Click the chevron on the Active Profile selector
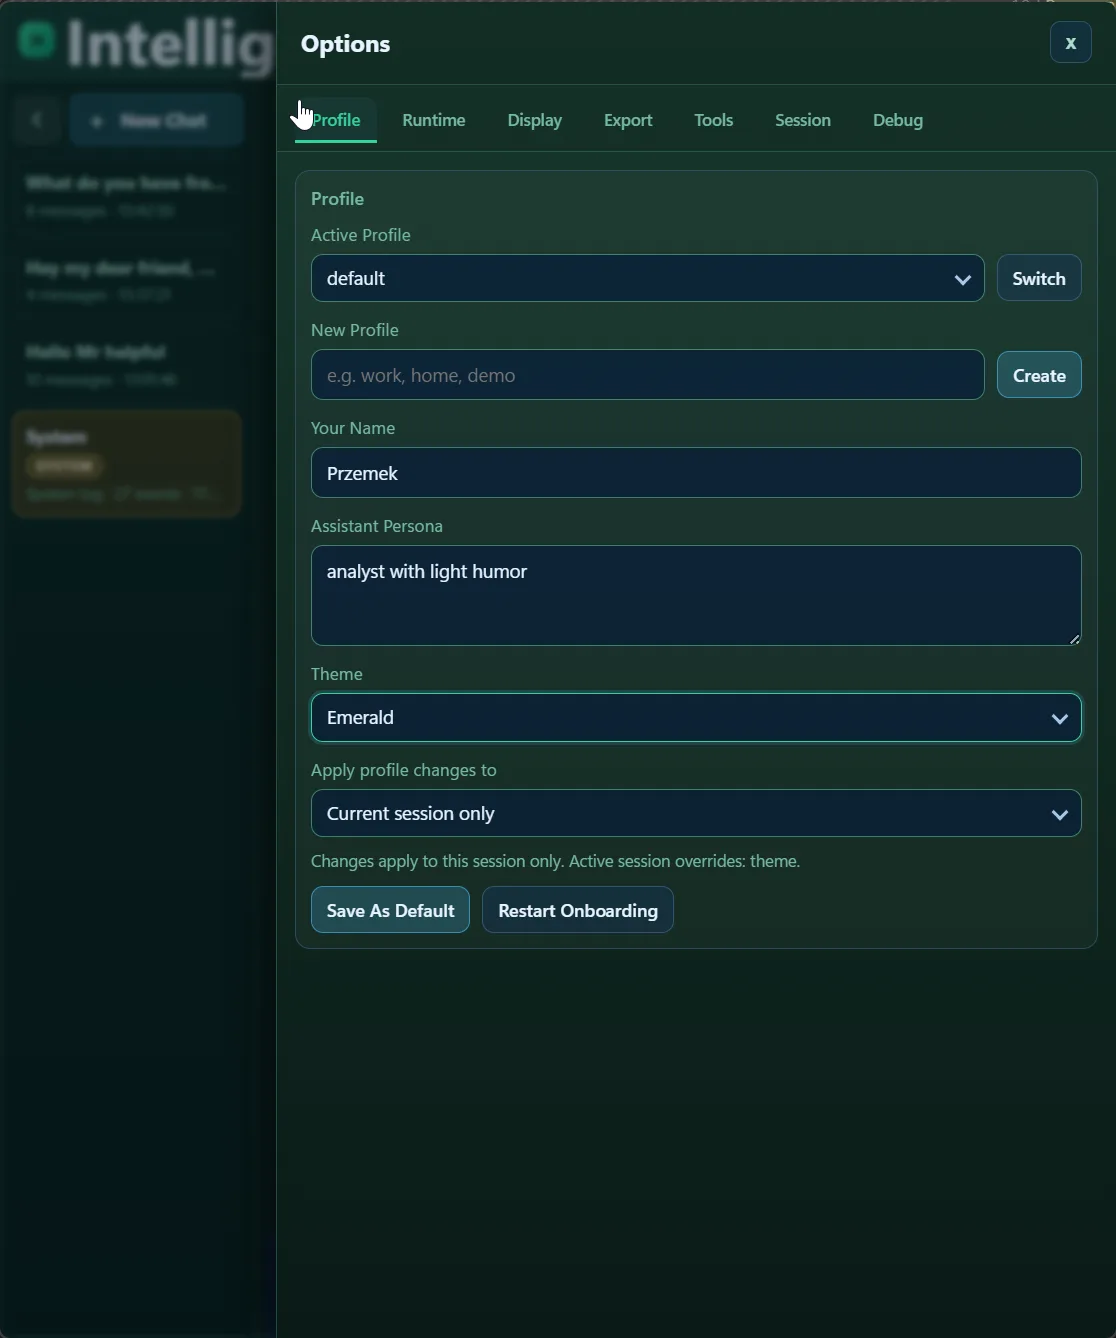This screenshot has height=1338, width=1116. tap(962, 279)
